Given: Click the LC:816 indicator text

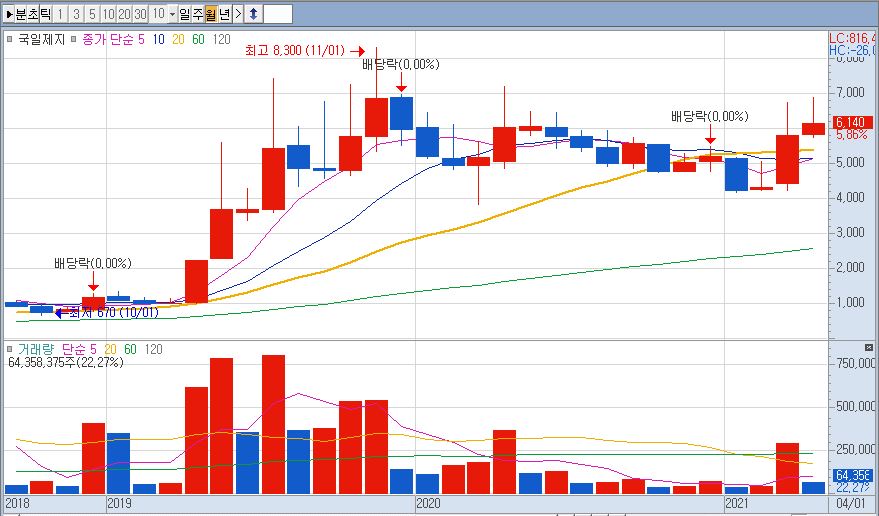Looking at the screenshot, I should [x=852, y=38].
